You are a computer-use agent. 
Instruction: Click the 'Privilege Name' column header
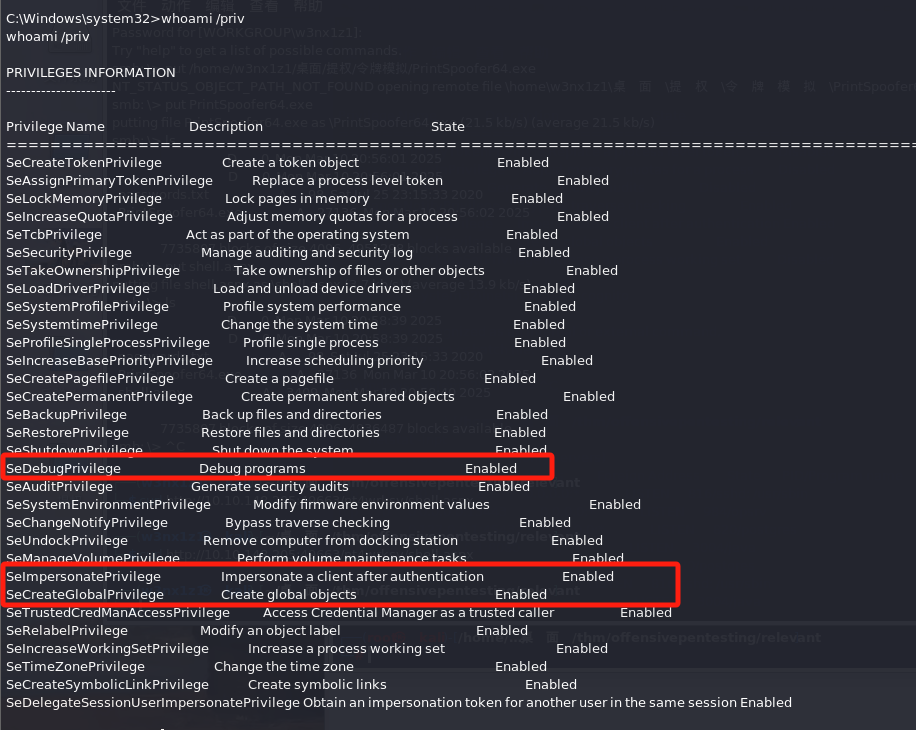55,127
